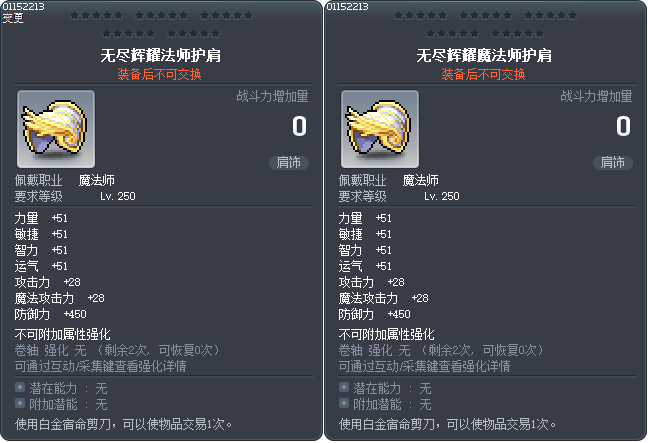Click the 潜在能力 bullet icon in the left tooltip

pos(20,387)
